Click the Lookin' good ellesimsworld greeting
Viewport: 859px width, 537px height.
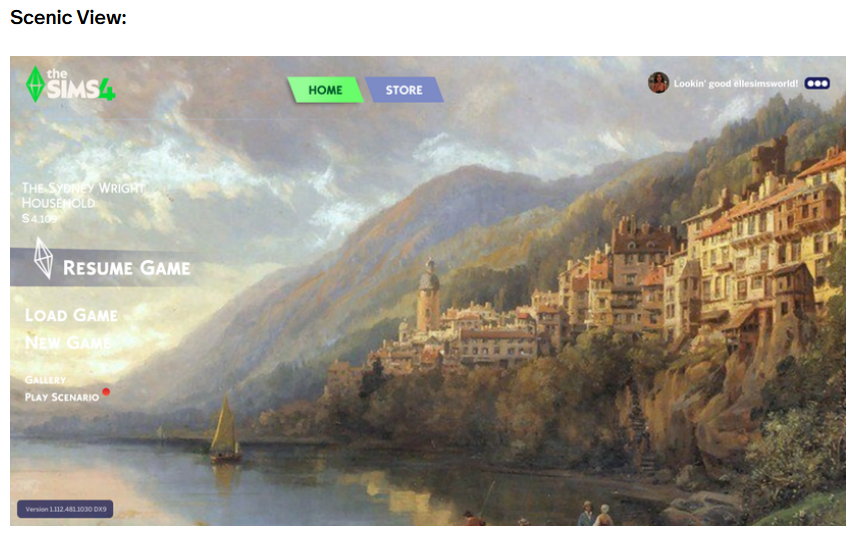736,83
